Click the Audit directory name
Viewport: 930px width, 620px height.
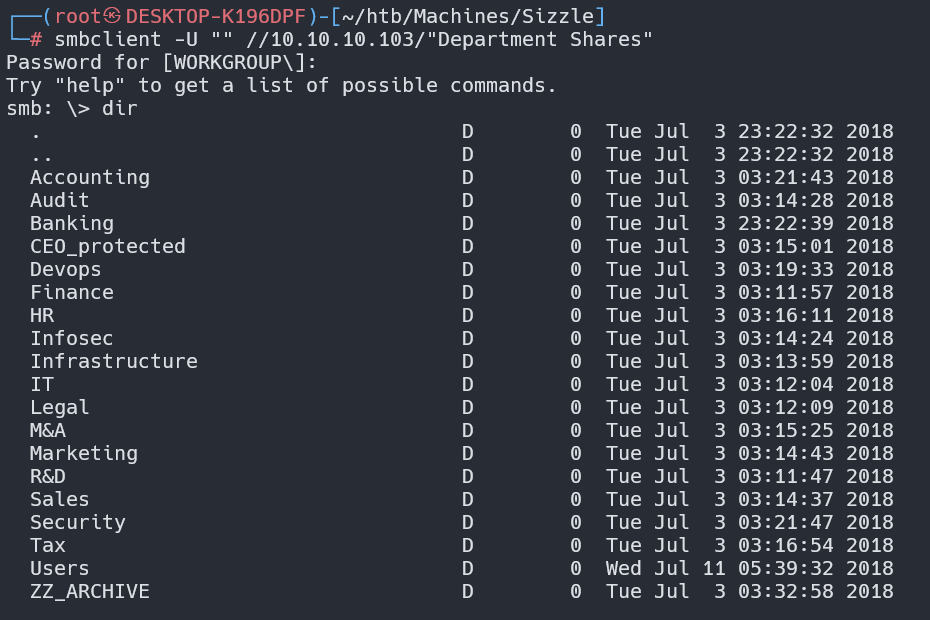point(60,201)
